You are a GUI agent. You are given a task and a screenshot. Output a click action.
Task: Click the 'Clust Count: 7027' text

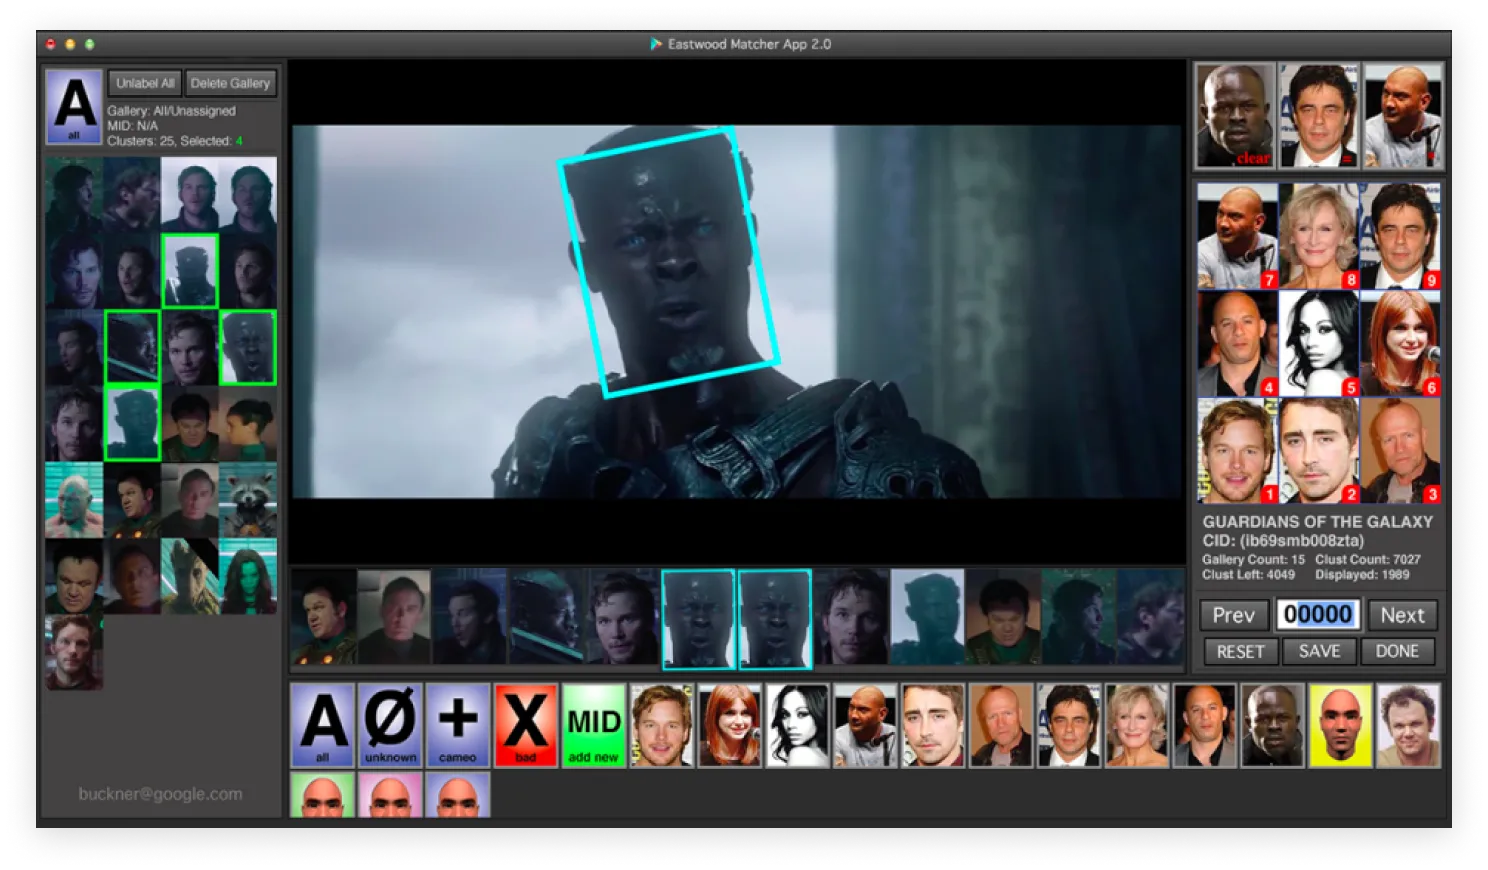[x=1367, y=560]
